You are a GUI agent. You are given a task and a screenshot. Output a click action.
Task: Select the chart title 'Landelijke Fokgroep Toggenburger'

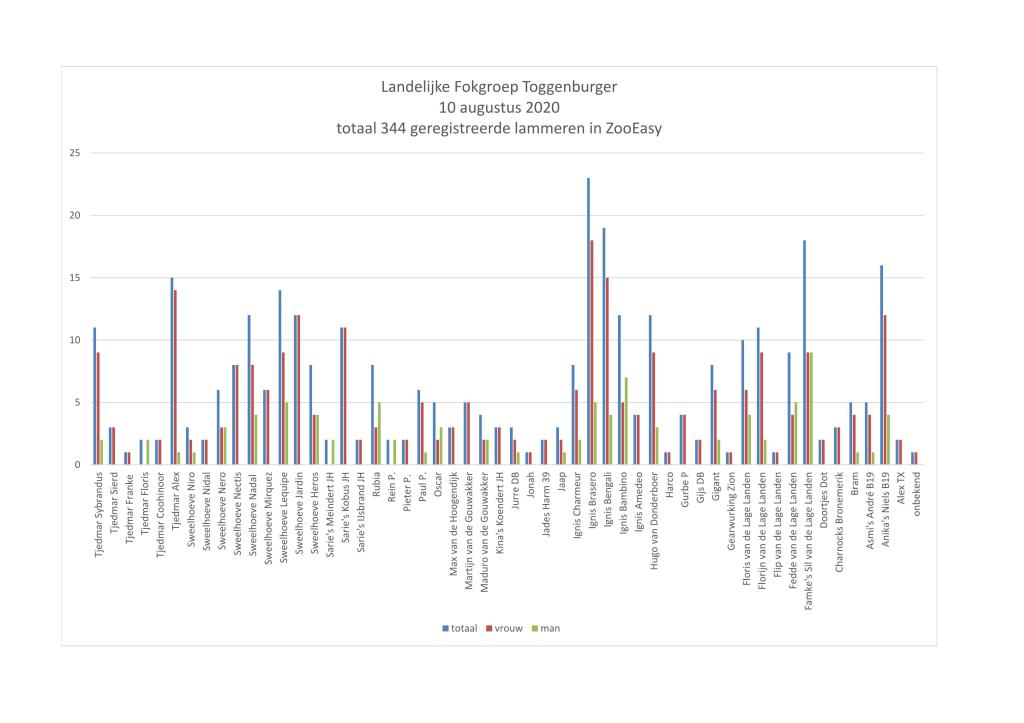[499, 87]
